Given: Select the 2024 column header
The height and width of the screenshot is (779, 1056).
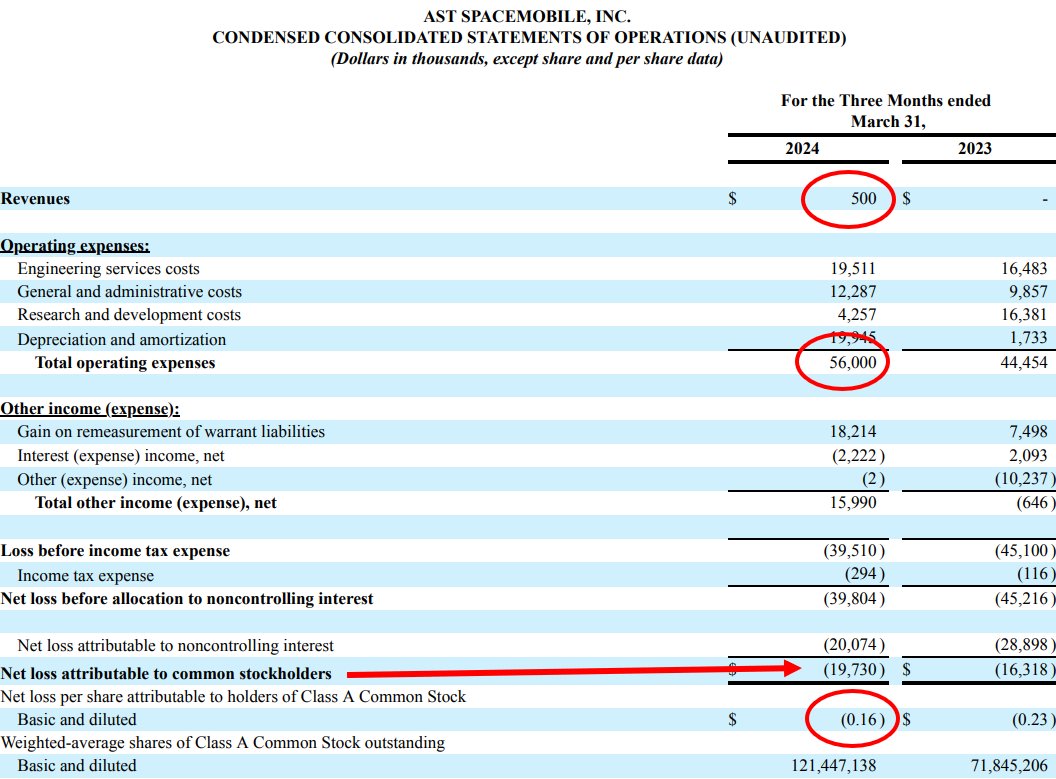Looking at the screenshot, I should point(802,149).
